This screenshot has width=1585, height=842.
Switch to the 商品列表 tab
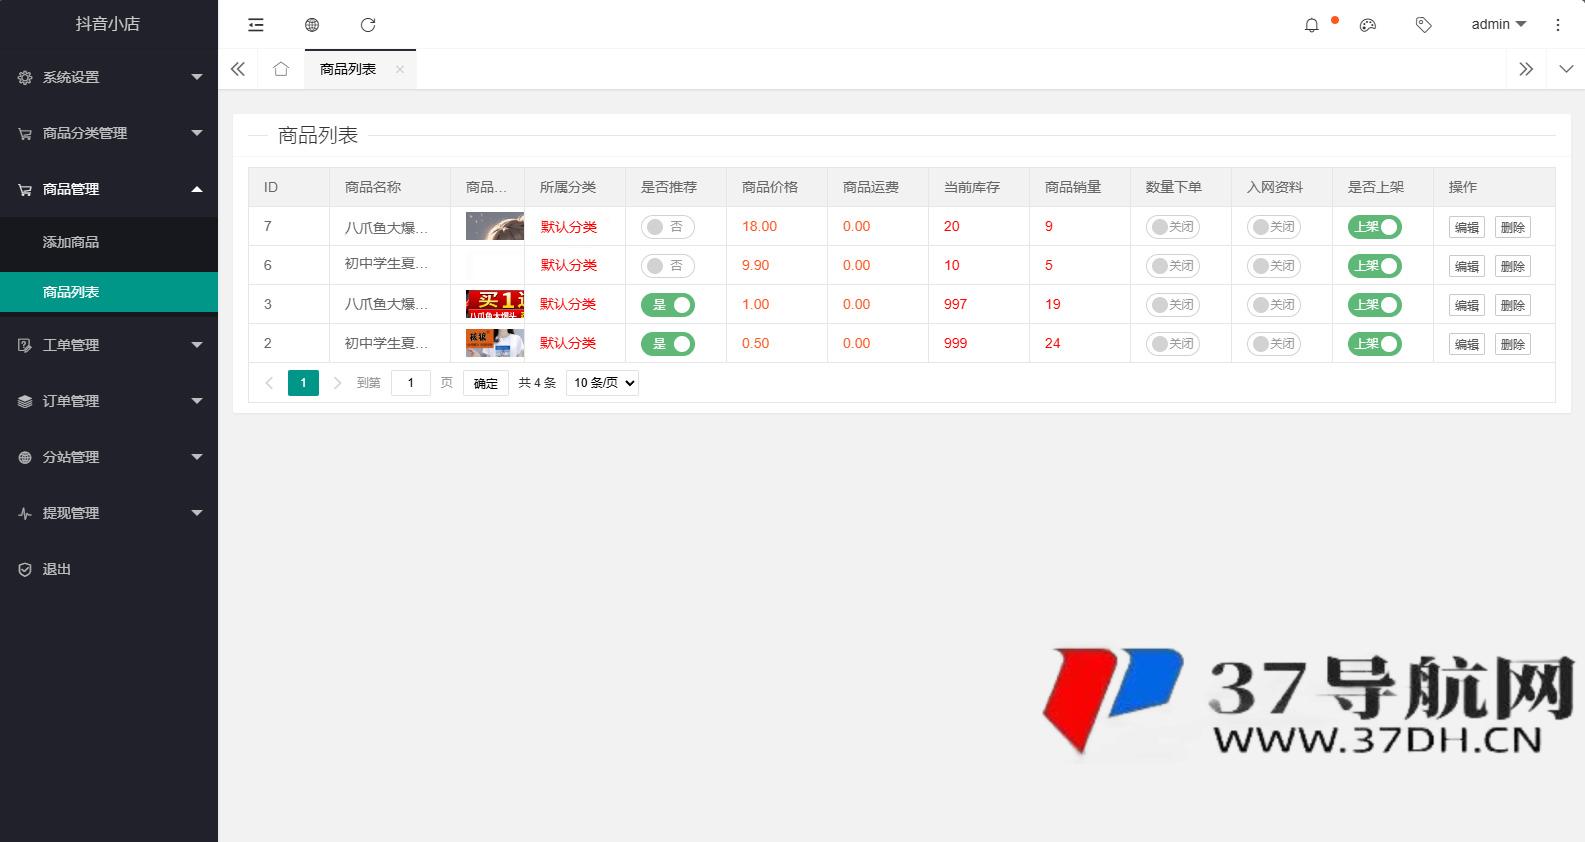348,69
